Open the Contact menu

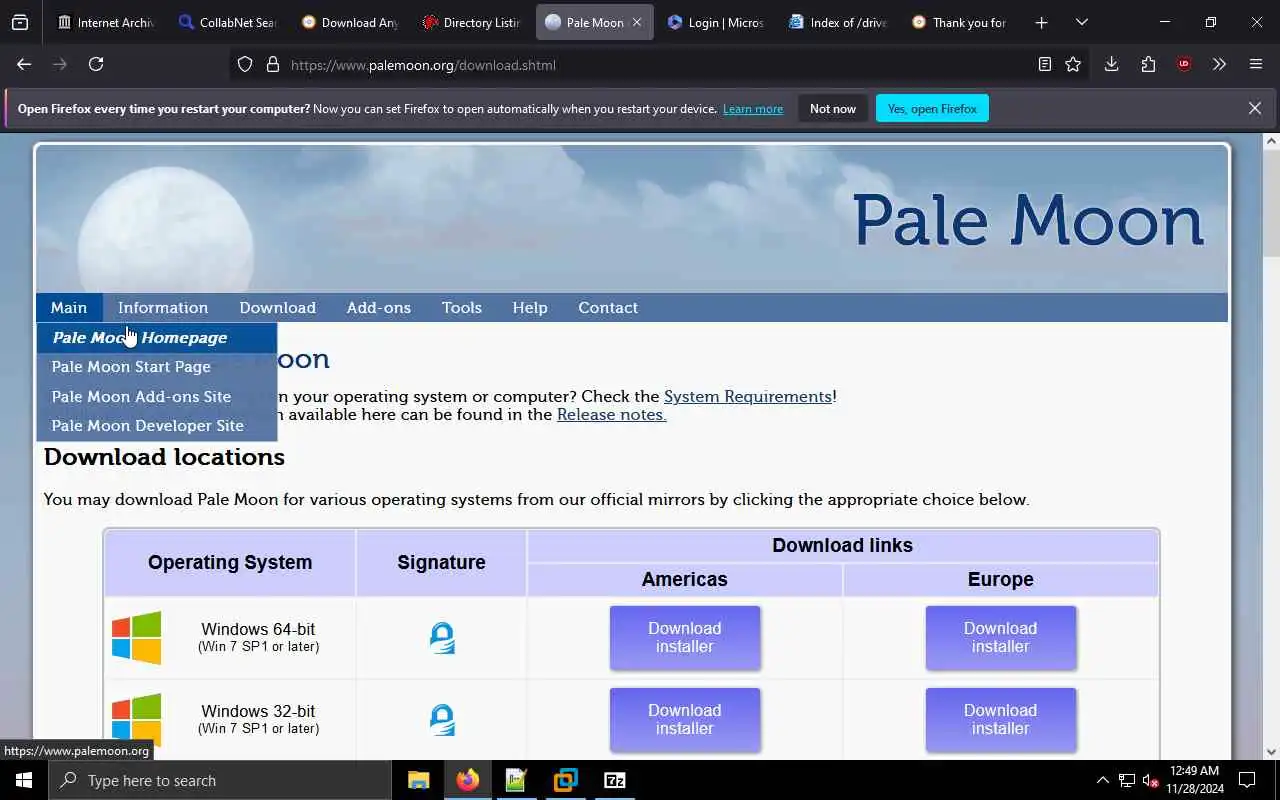click(608, 307)
